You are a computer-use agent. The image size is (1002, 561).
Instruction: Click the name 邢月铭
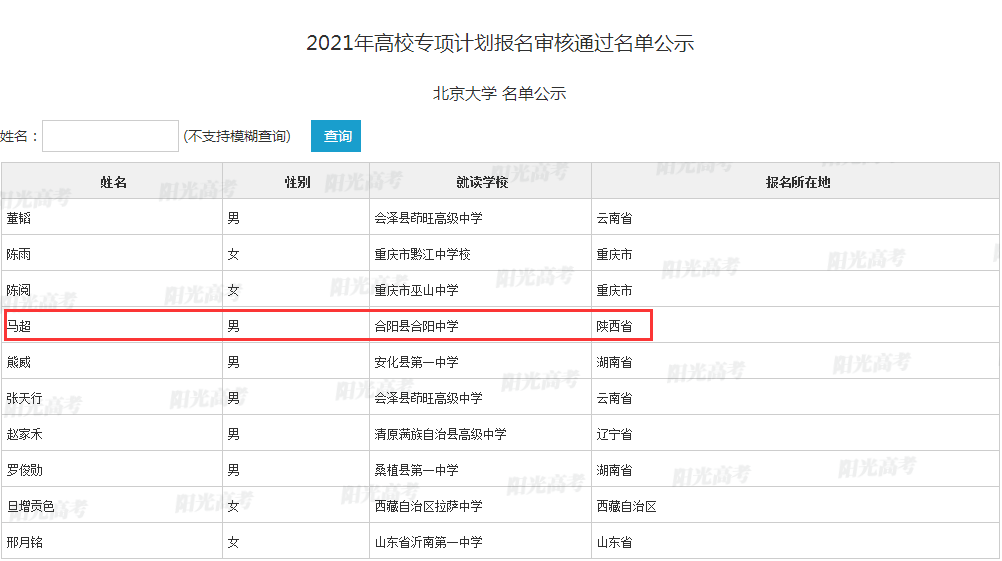[24, 542]
